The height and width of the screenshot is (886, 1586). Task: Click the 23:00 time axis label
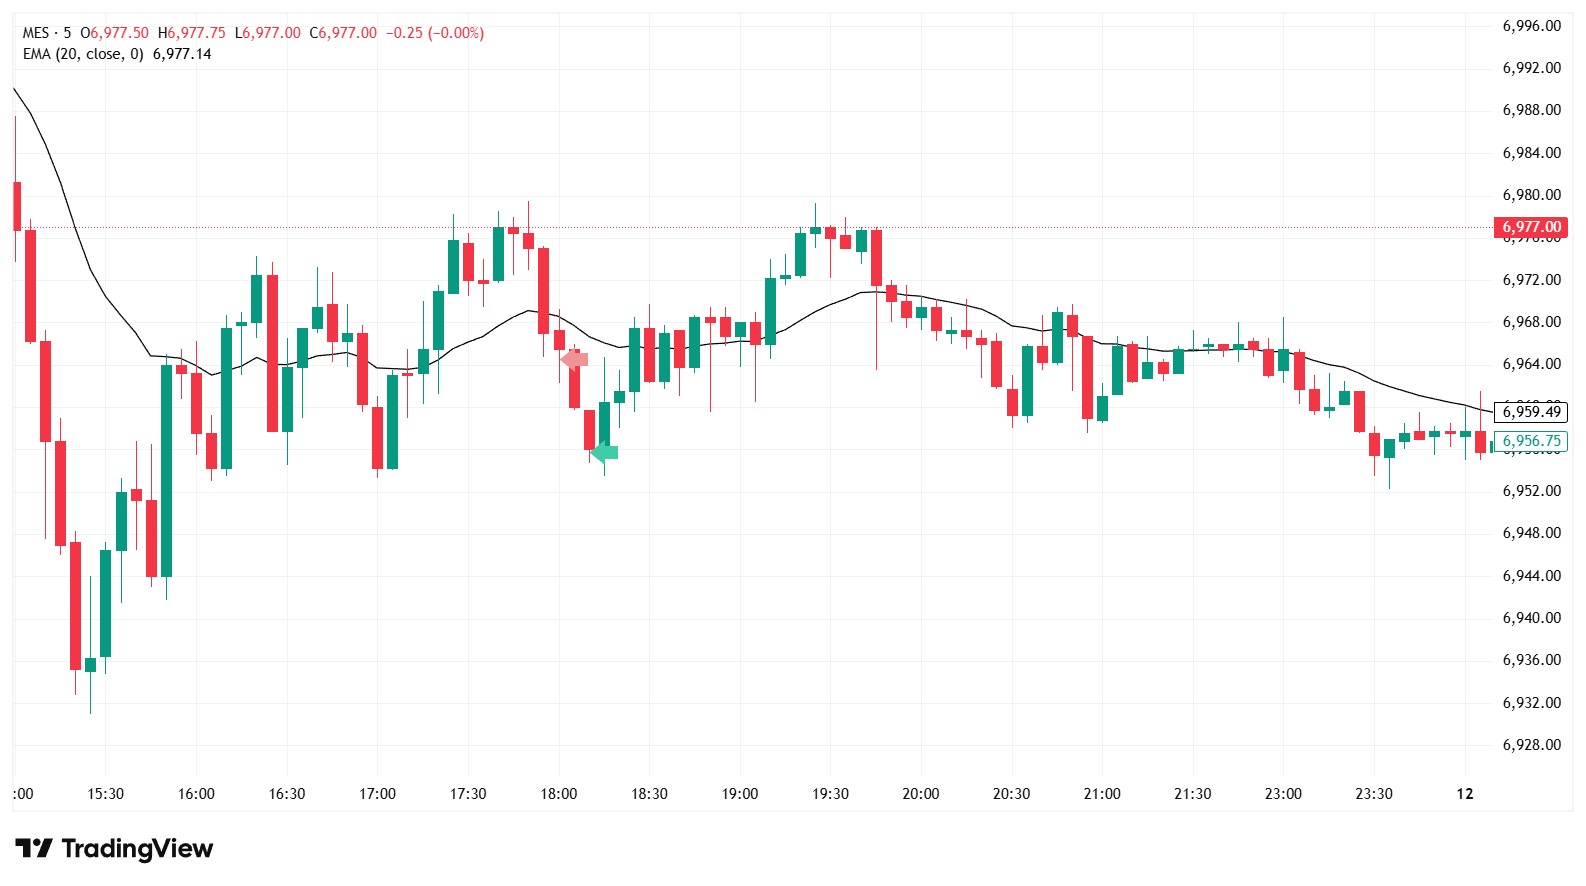pos(1283,794)
